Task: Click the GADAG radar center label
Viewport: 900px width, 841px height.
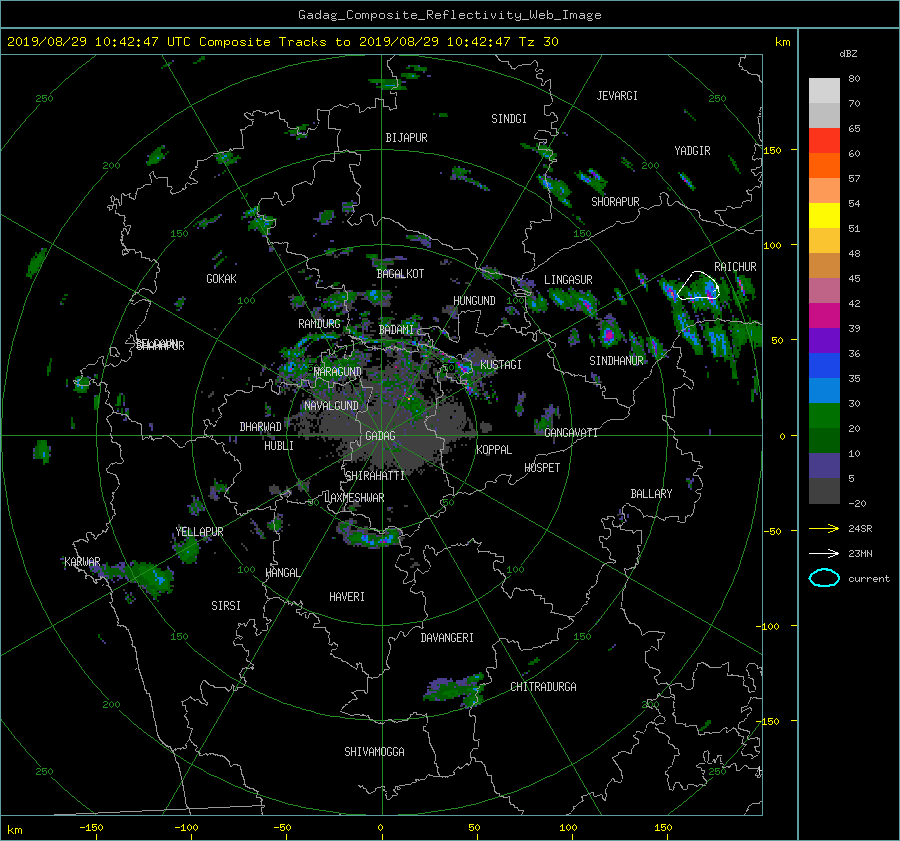Action: [x=380, y=436]
